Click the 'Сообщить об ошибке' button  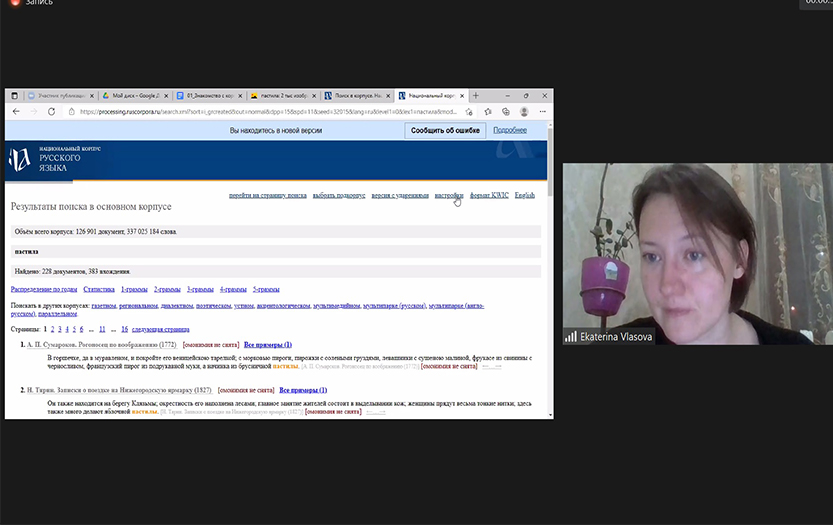point(445,130)
